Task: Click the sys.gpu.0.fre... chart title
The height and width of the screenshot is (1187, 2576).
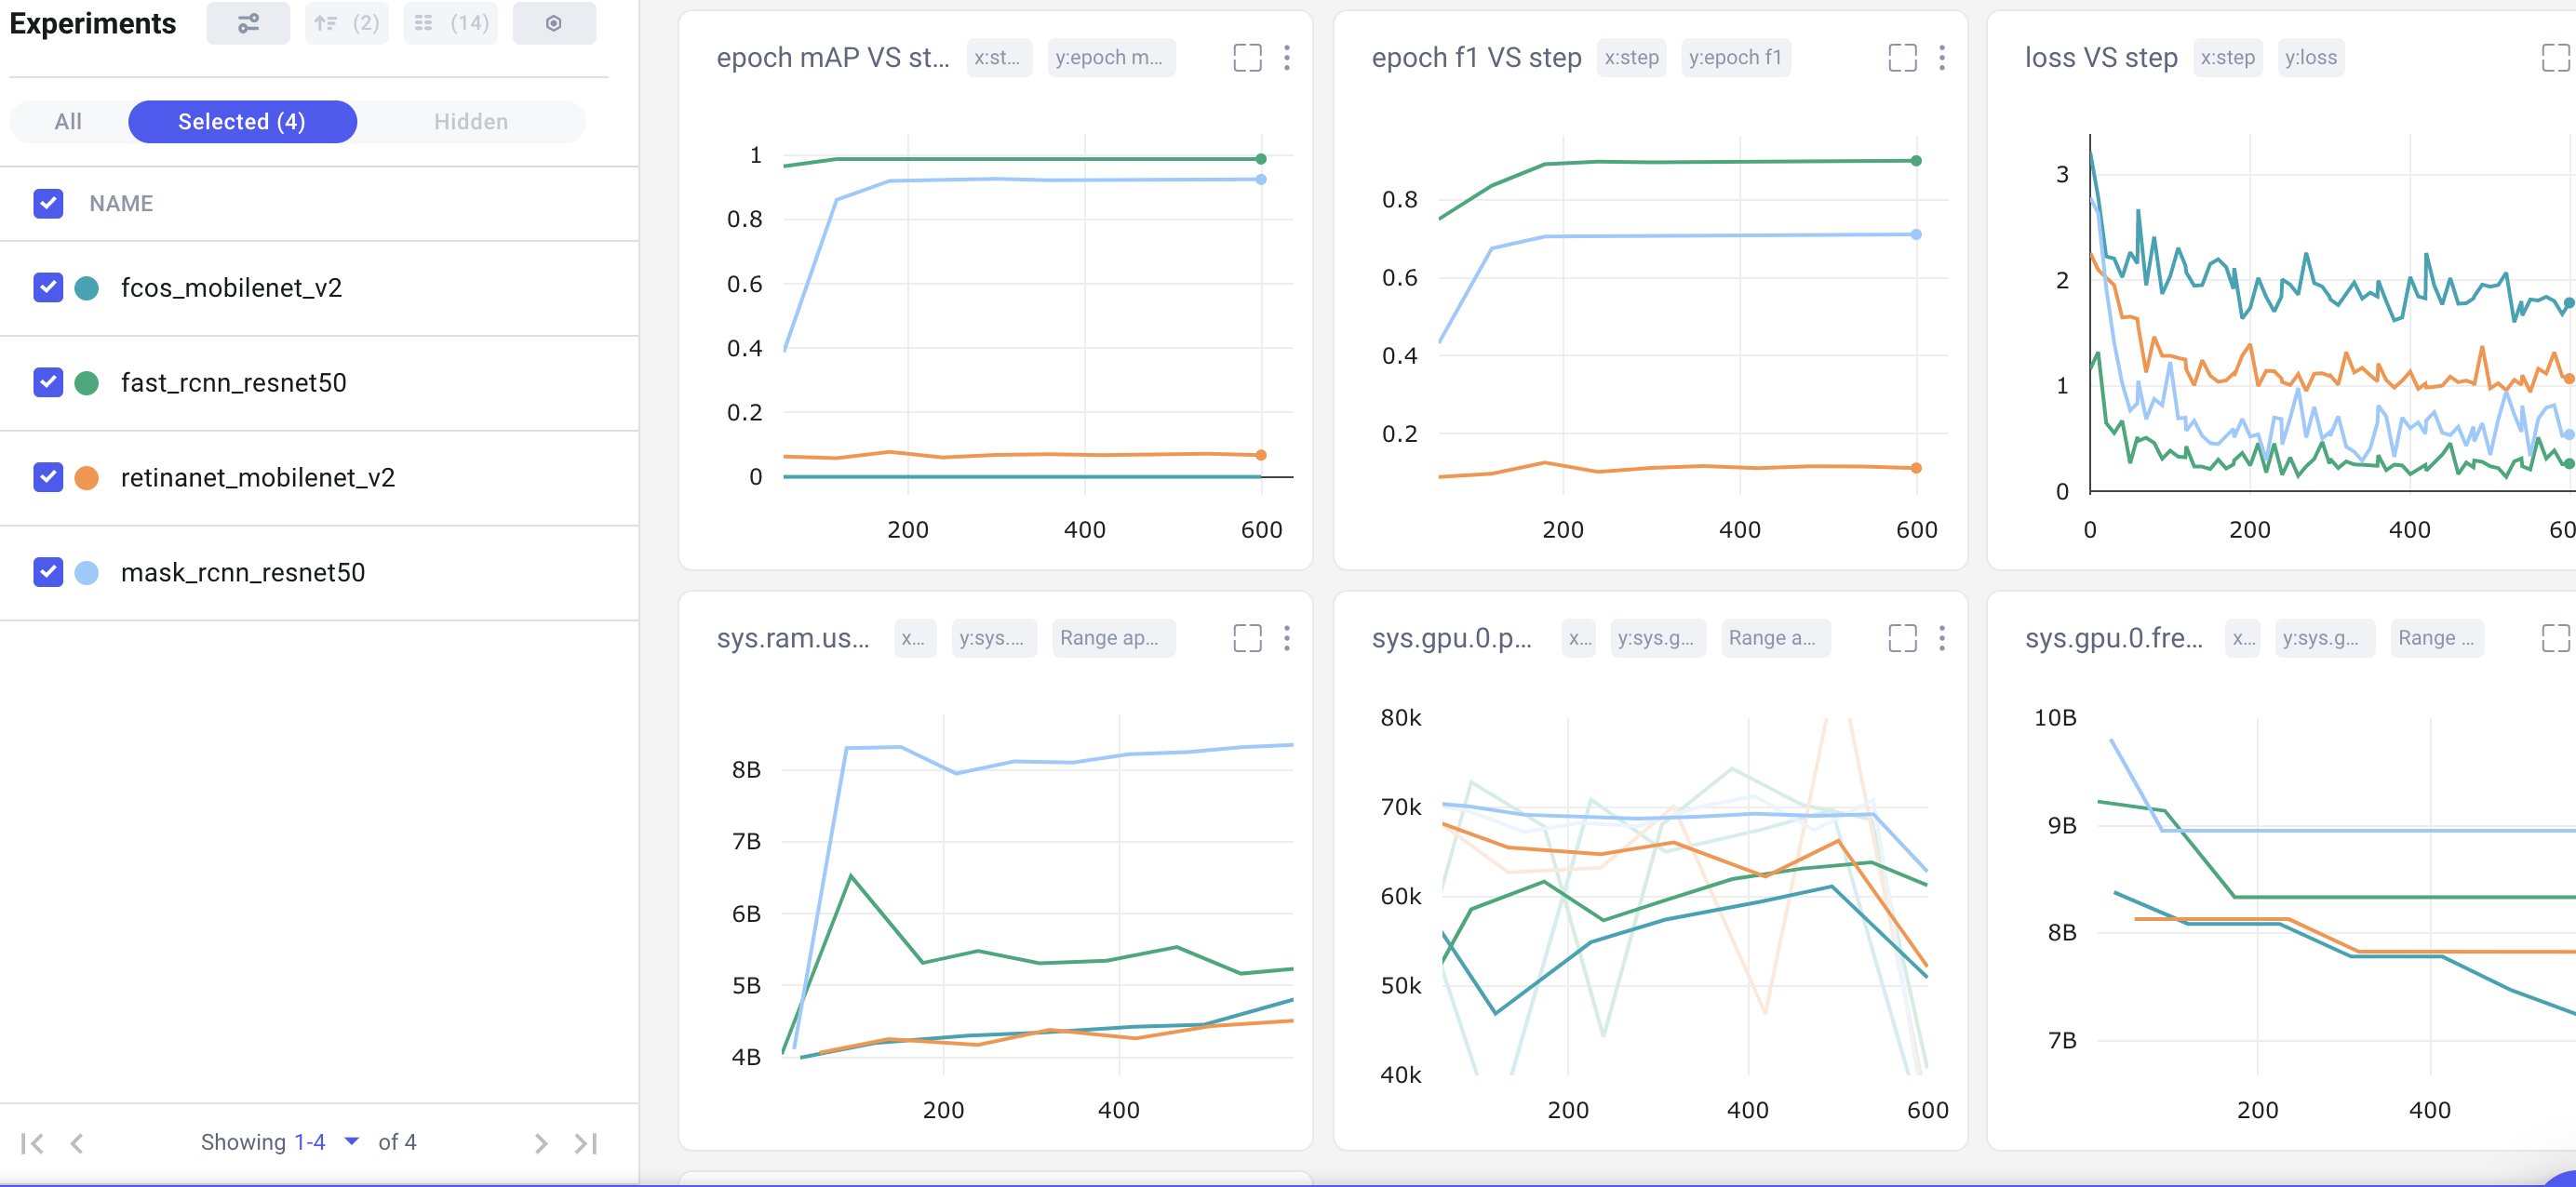Action: [2114, 638]
